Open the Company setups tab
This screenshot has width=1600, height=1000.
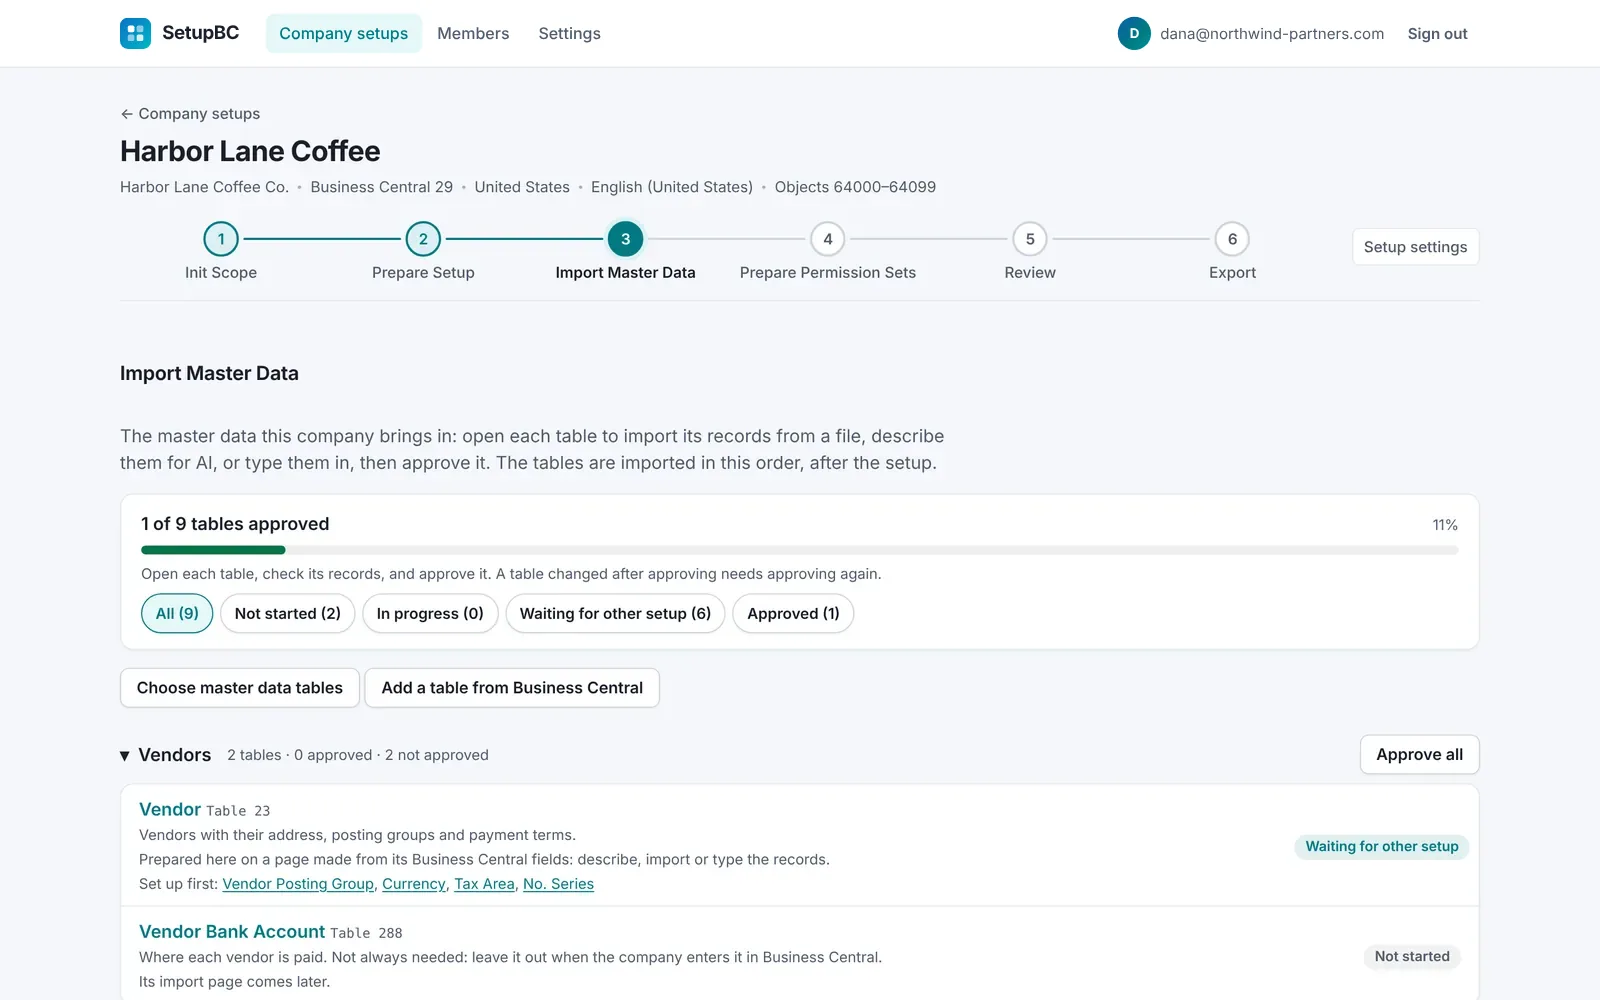coord(344,33)
